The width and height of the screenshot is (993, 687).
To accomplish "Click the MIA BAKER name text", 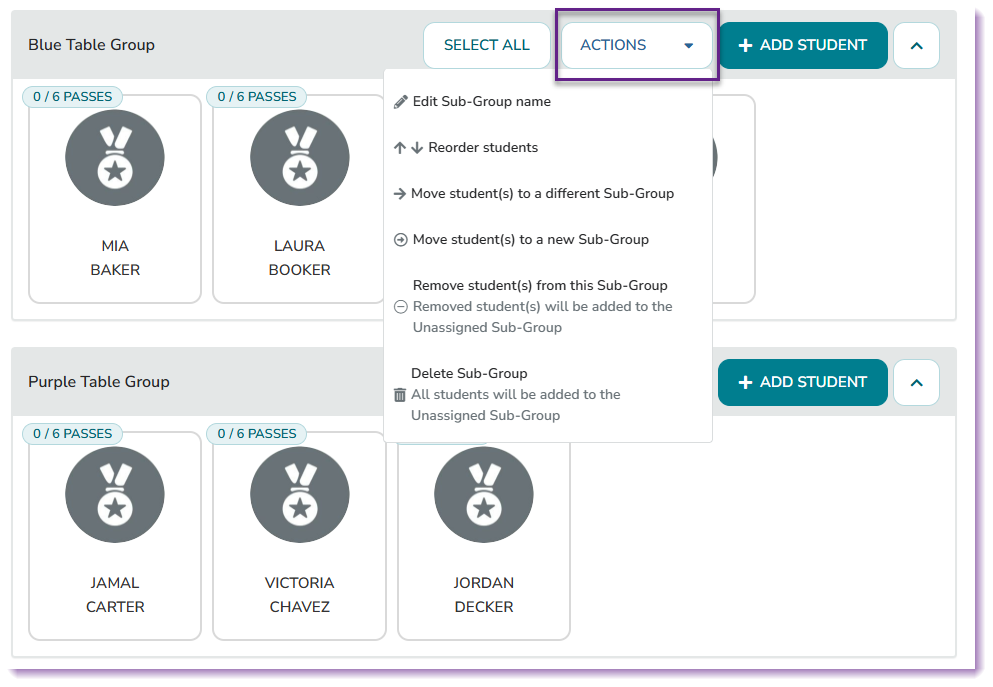I will 115,258.
